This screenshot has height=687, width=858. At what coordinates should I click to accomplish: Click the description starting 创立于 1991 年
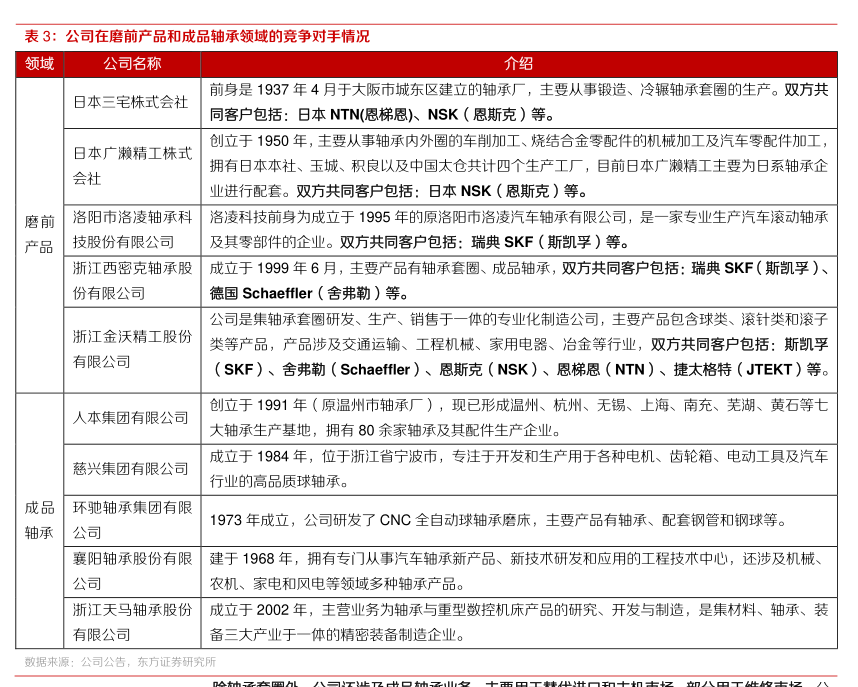(518, 418)
